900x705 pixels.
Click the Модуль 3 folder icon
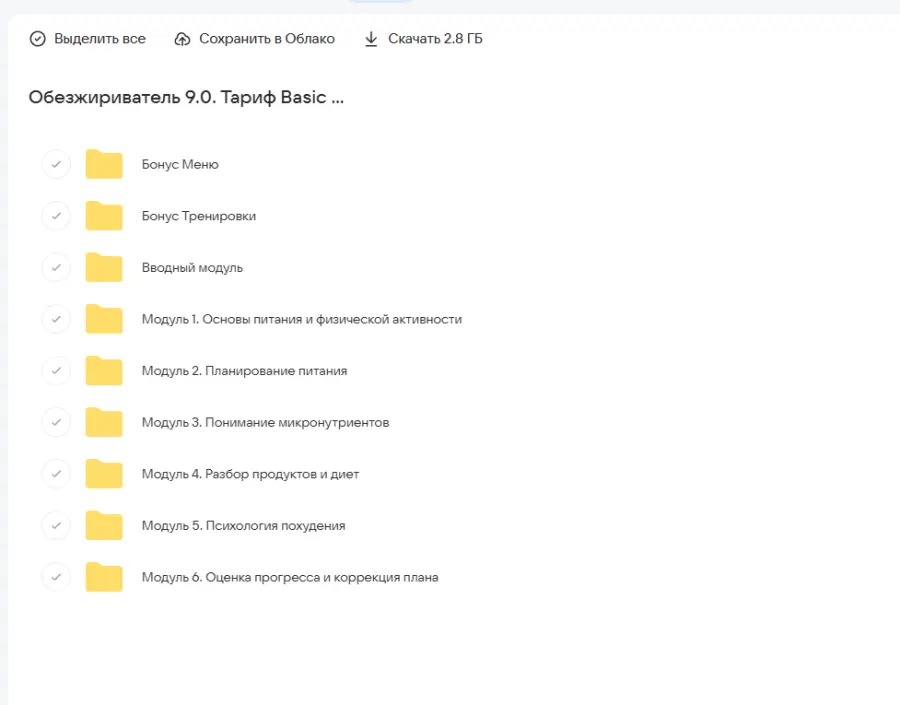[104, 422]
